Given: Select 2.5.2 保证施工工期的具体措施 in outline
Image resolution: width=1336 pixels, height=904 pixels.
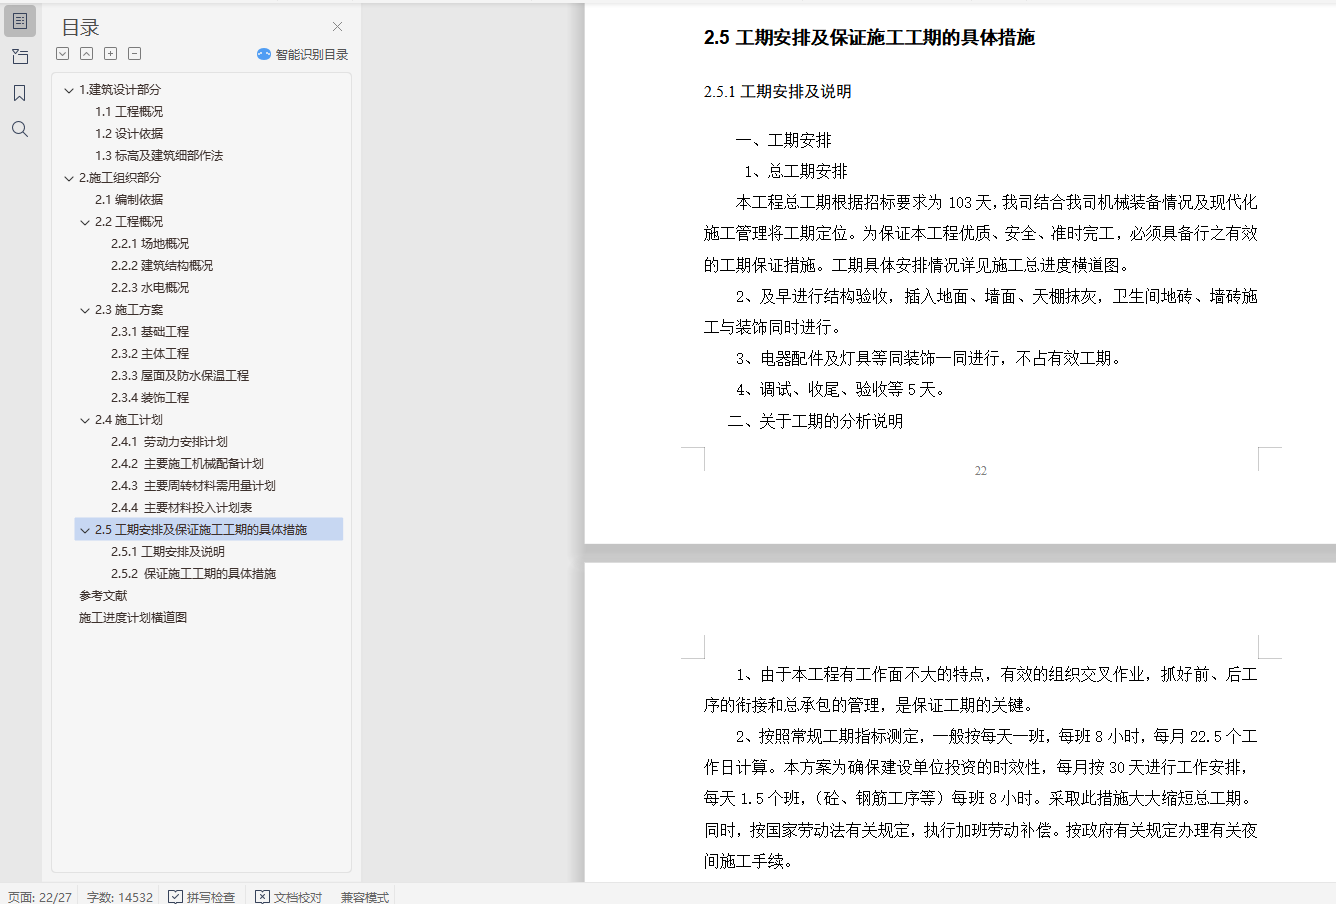Looking at the screenshot, I should pos(193,574).
